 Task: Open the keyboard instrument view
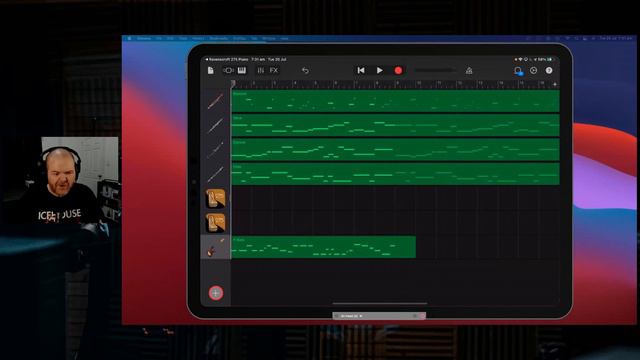tap(242, 71)
